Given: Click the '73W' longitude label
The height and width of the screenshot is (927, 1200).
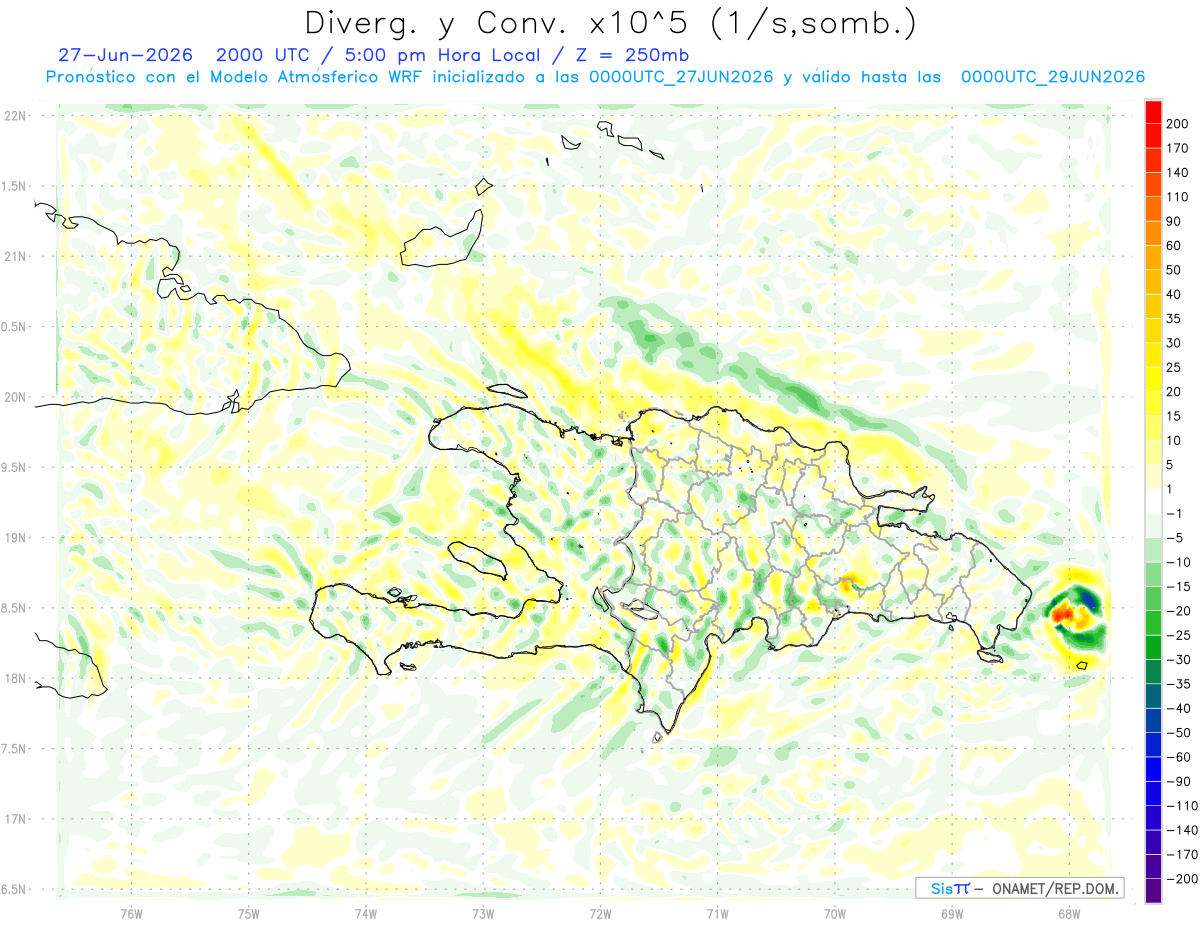Looking at the screenshot, I should pyautogui.click(x=482, y=913).
